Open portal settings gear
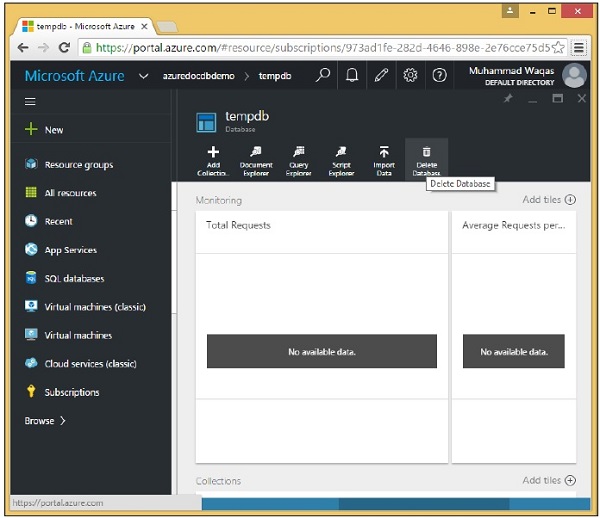The image size is (600, 518). tap(410, 75)
